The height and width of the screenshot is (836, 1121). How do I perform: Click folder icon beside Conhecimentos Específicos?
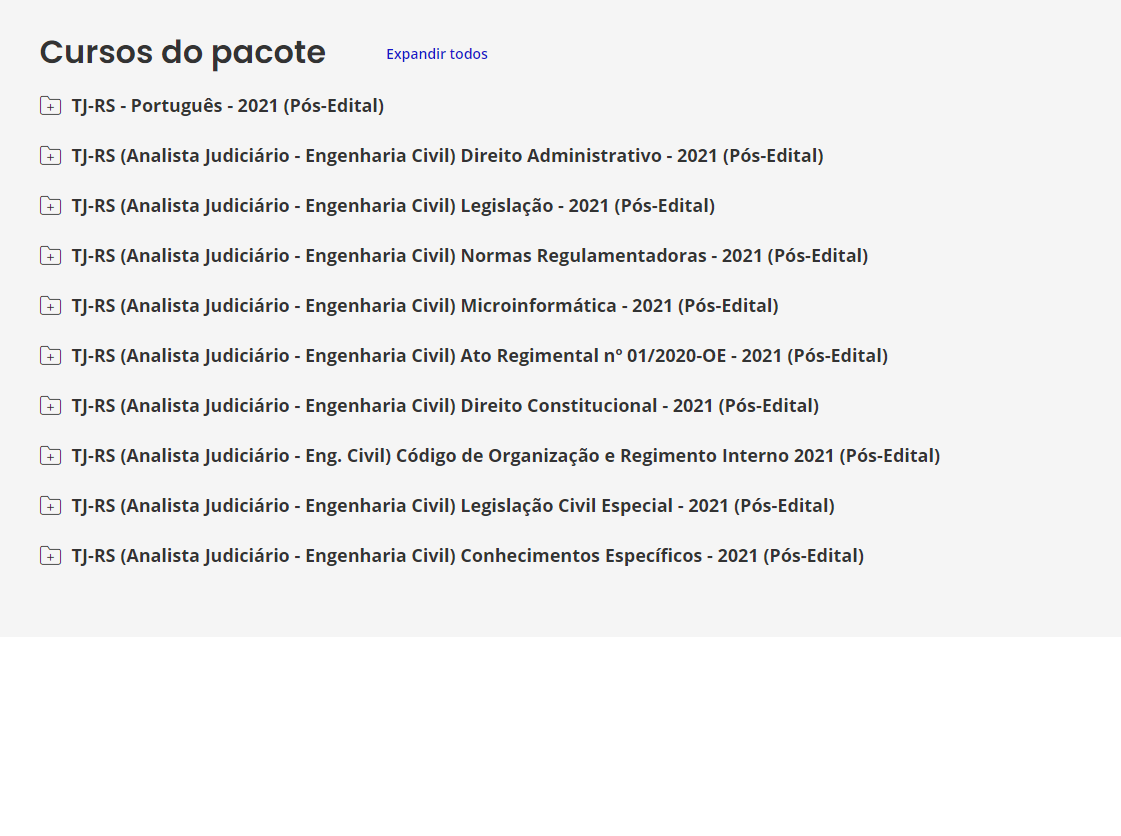pos(50,556)
